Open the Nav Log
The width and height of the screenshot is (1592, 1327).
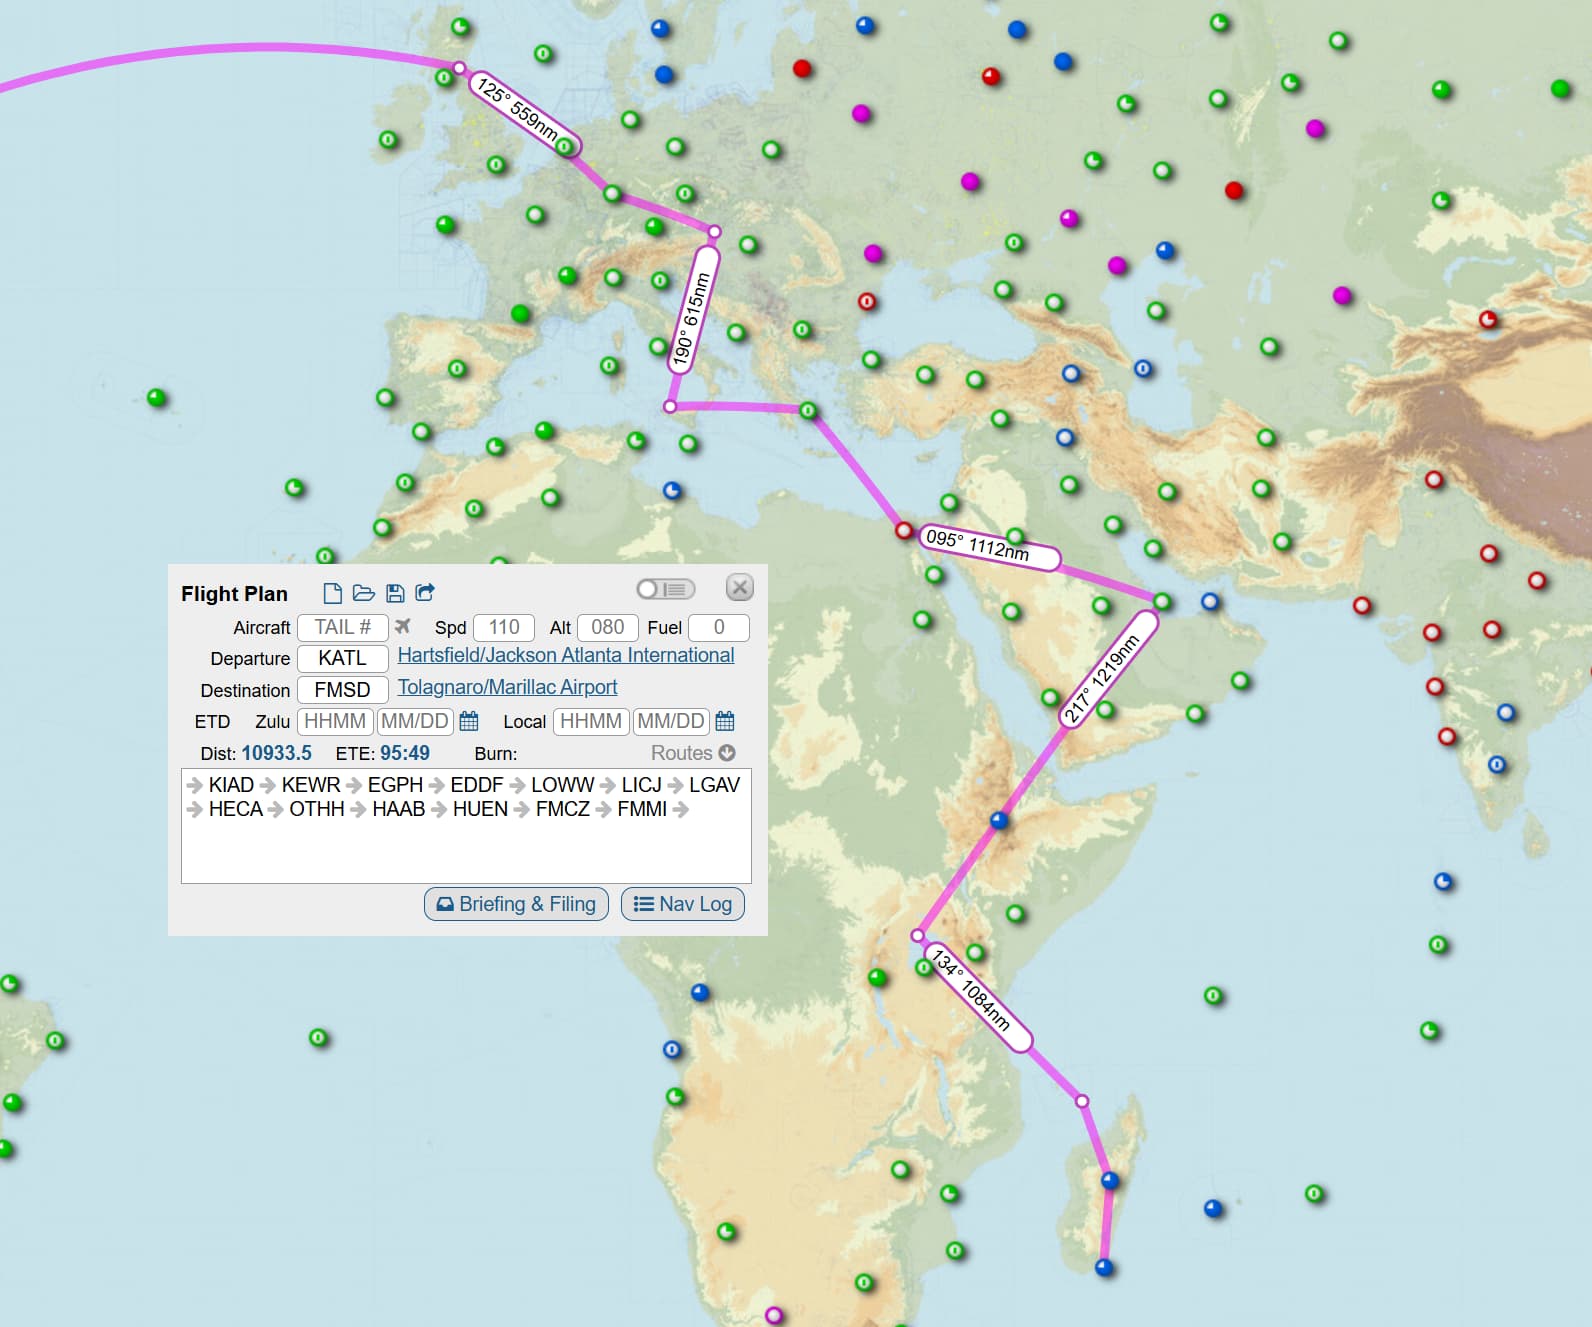[x=683, y=904]
